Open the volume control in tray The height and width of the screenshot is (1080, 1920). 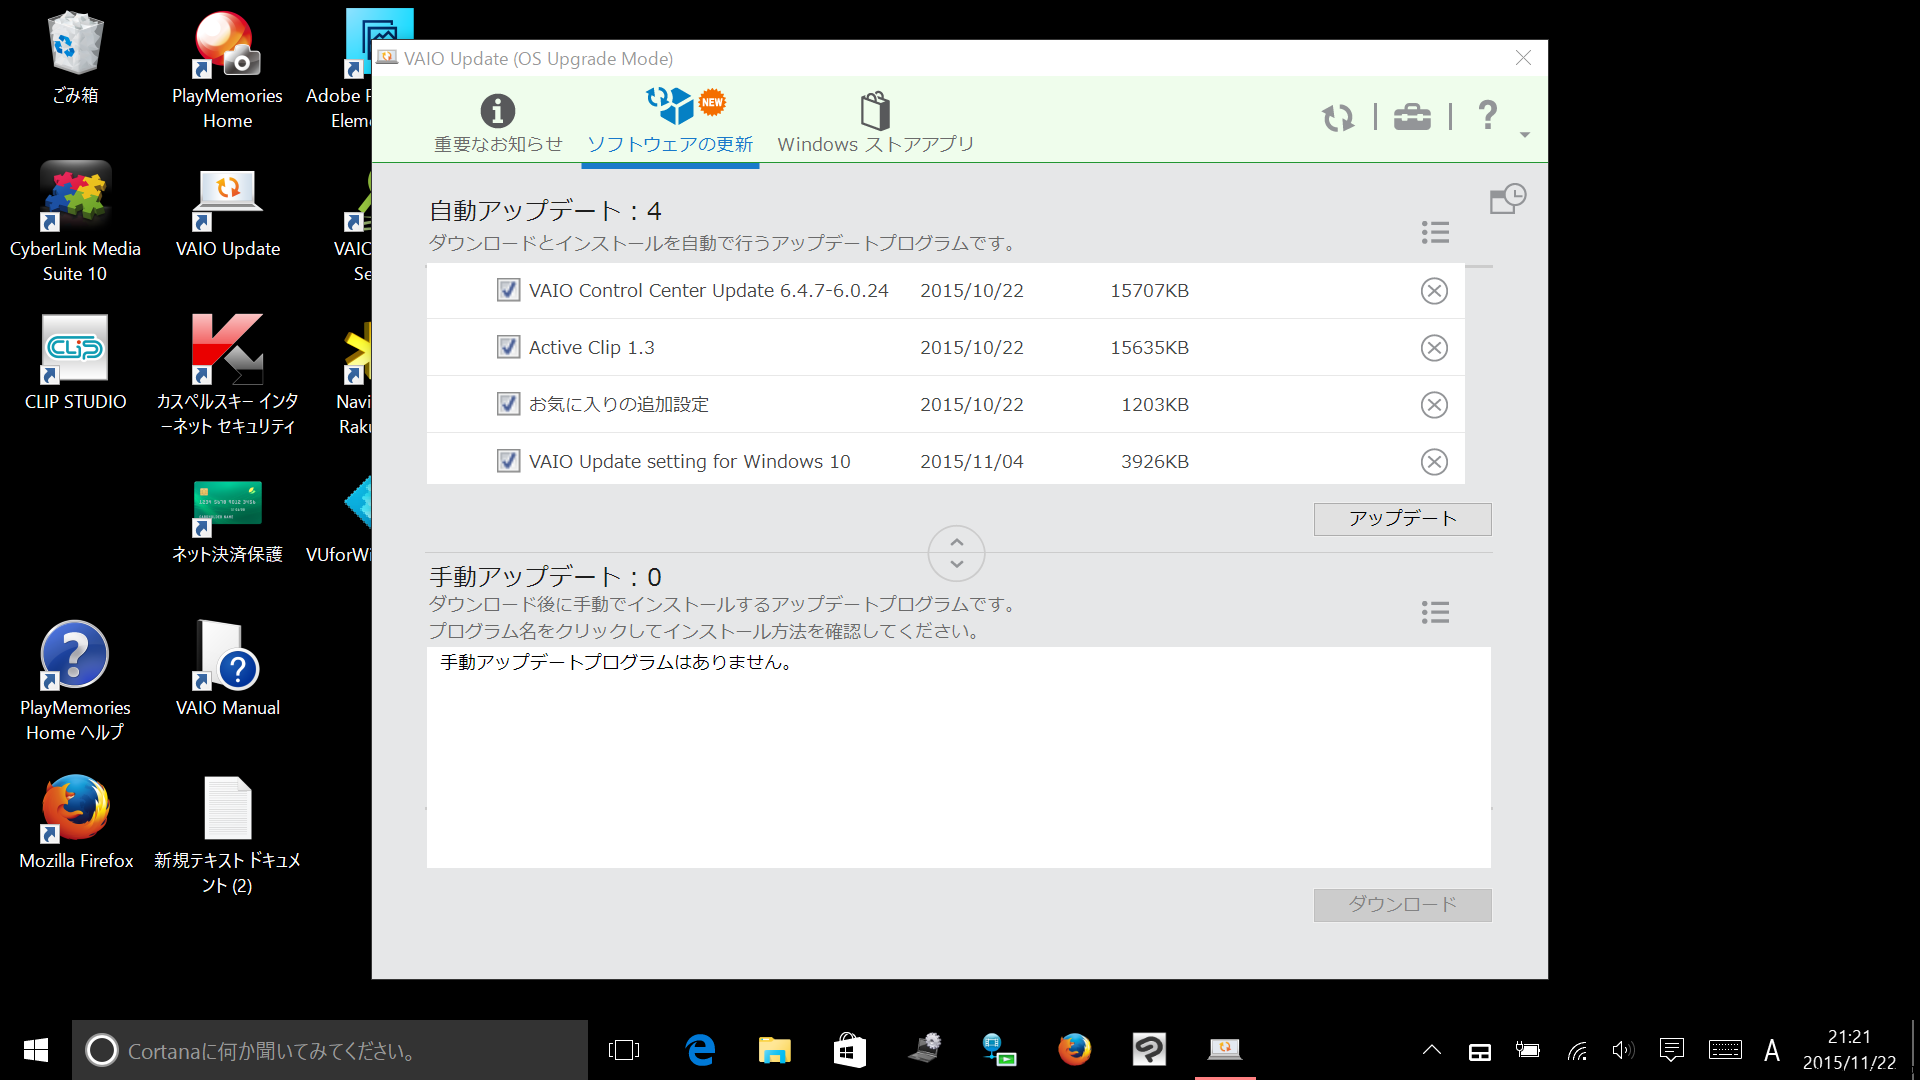point(1622,1050)
